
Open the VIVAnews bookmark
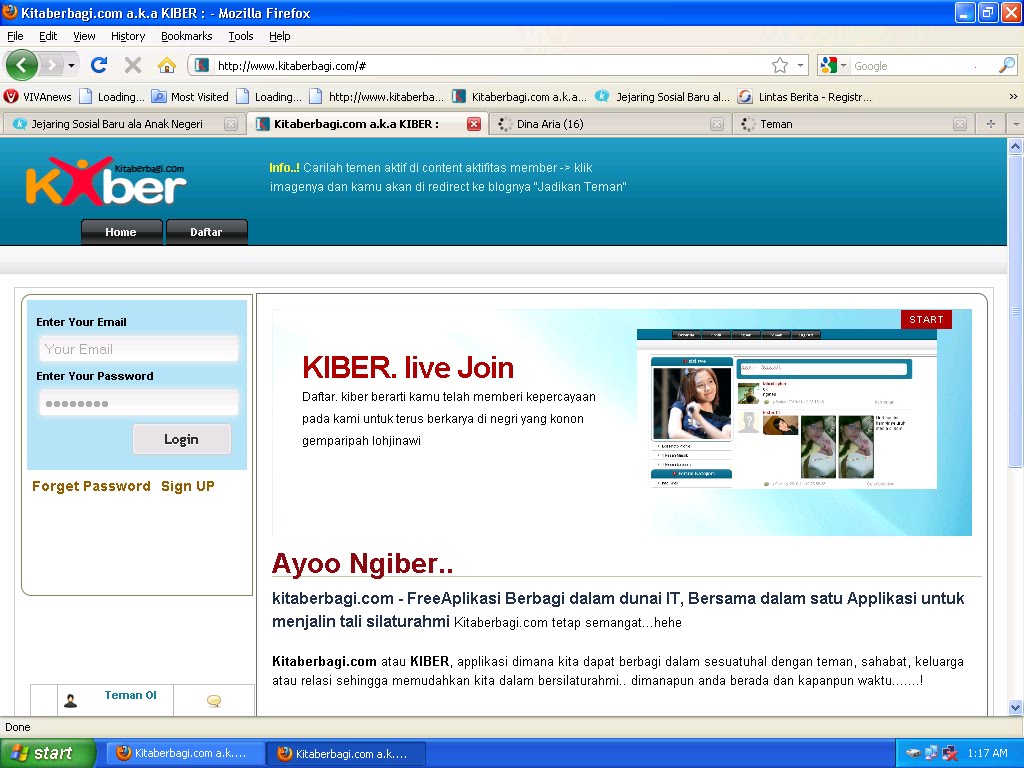37,97
